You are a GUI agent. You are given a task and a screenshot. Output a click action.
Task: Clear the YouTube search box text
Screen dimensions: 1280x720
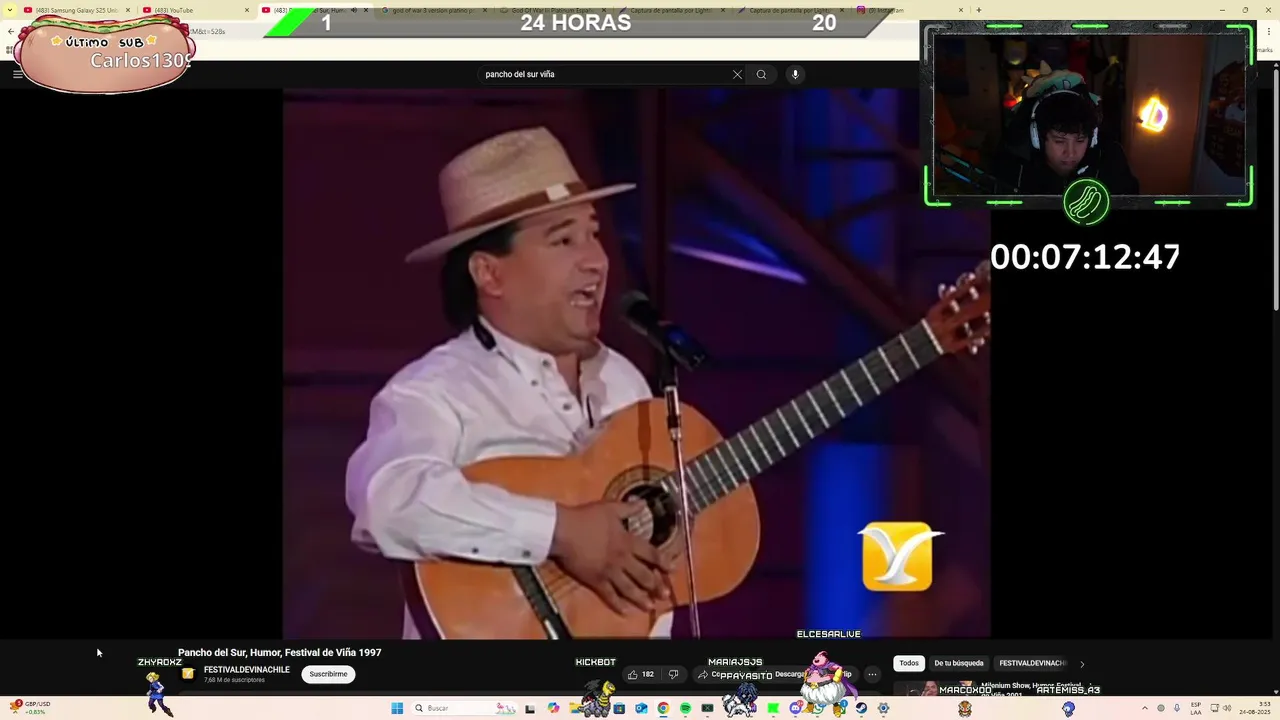[737, 74]
